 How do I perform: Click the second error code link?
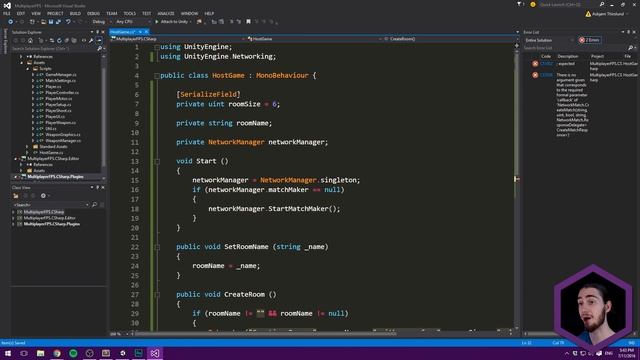546,75
